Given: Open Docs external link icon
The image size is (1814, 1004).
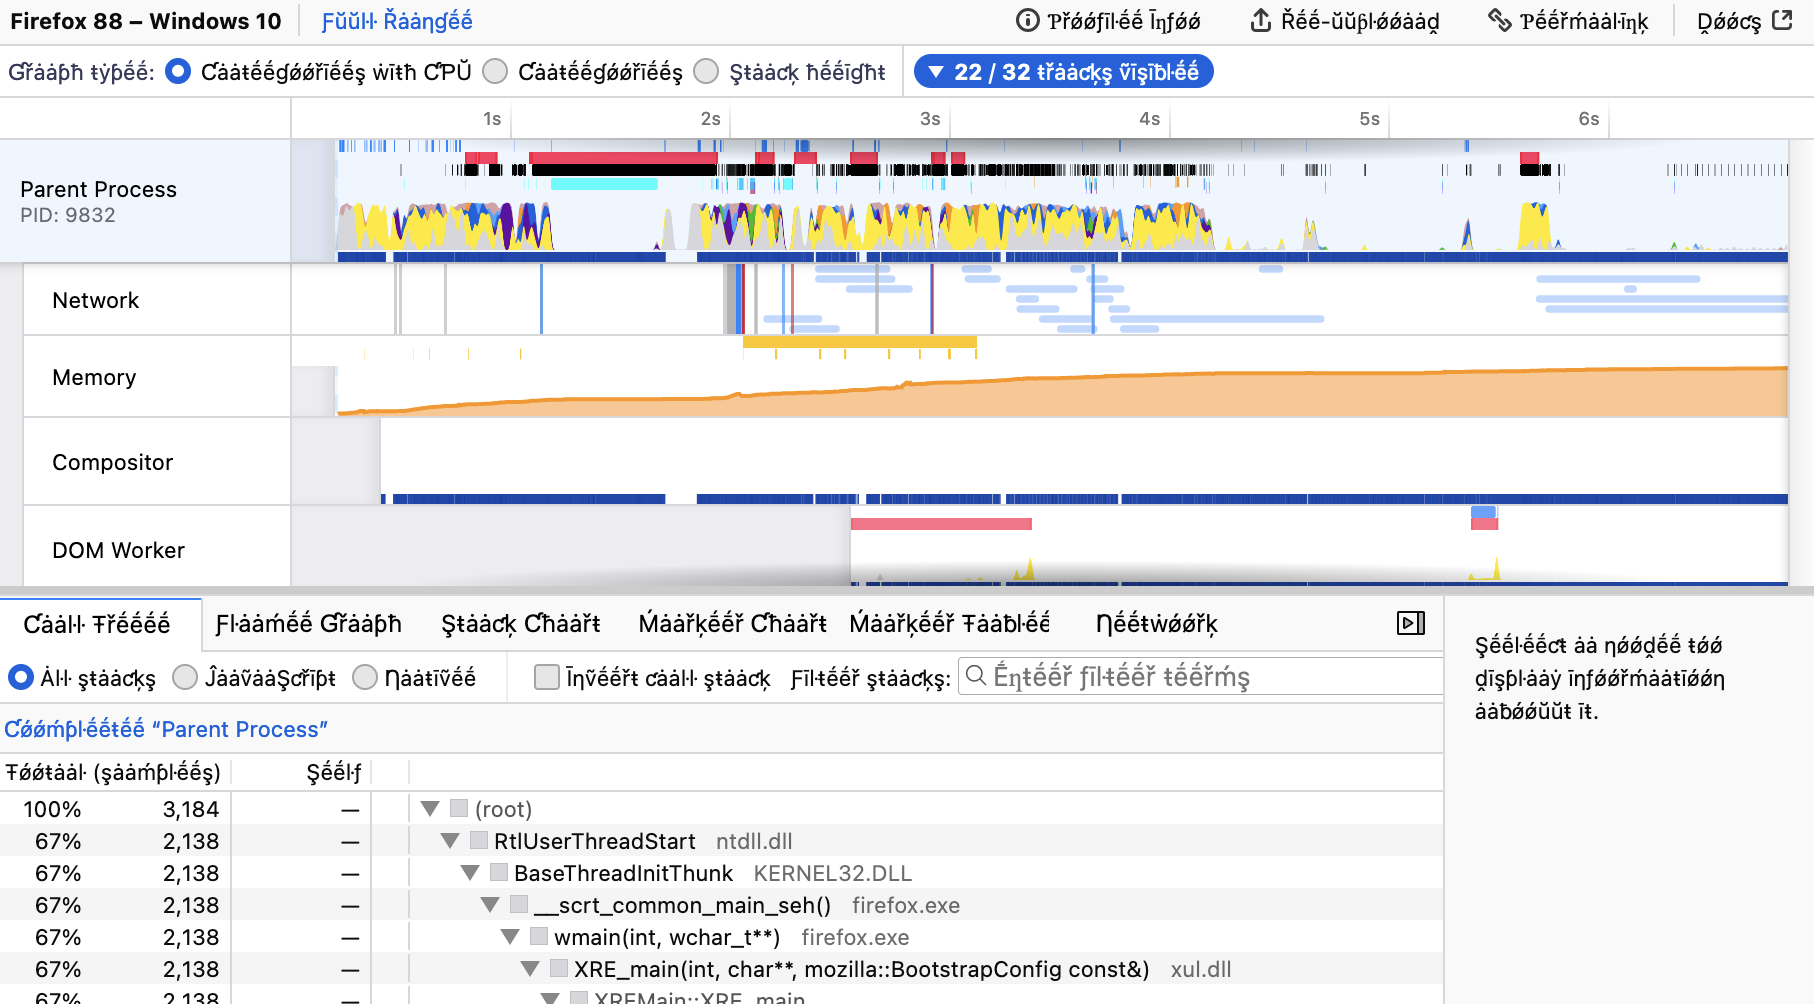Looking at the screenshot, I should pyautogui.click(x=1782, y=21).
